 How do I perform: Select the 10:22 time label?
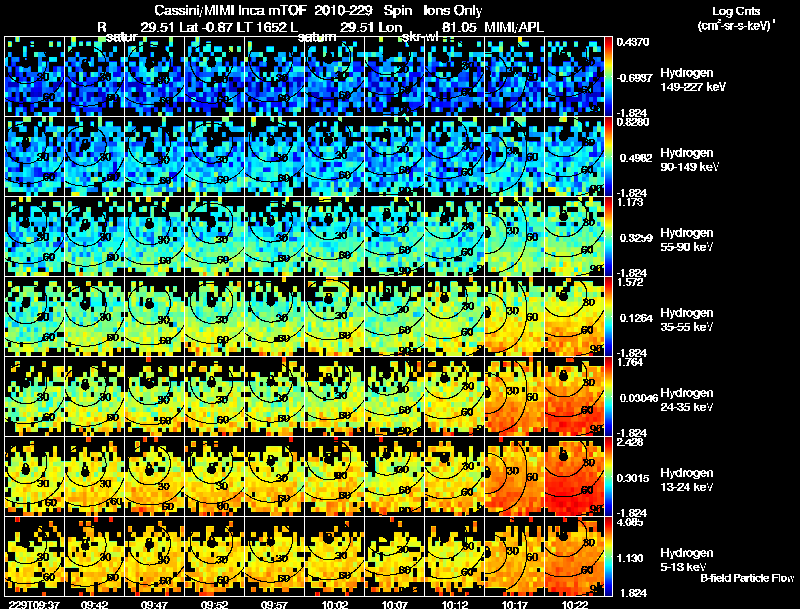tap(574, 604)
